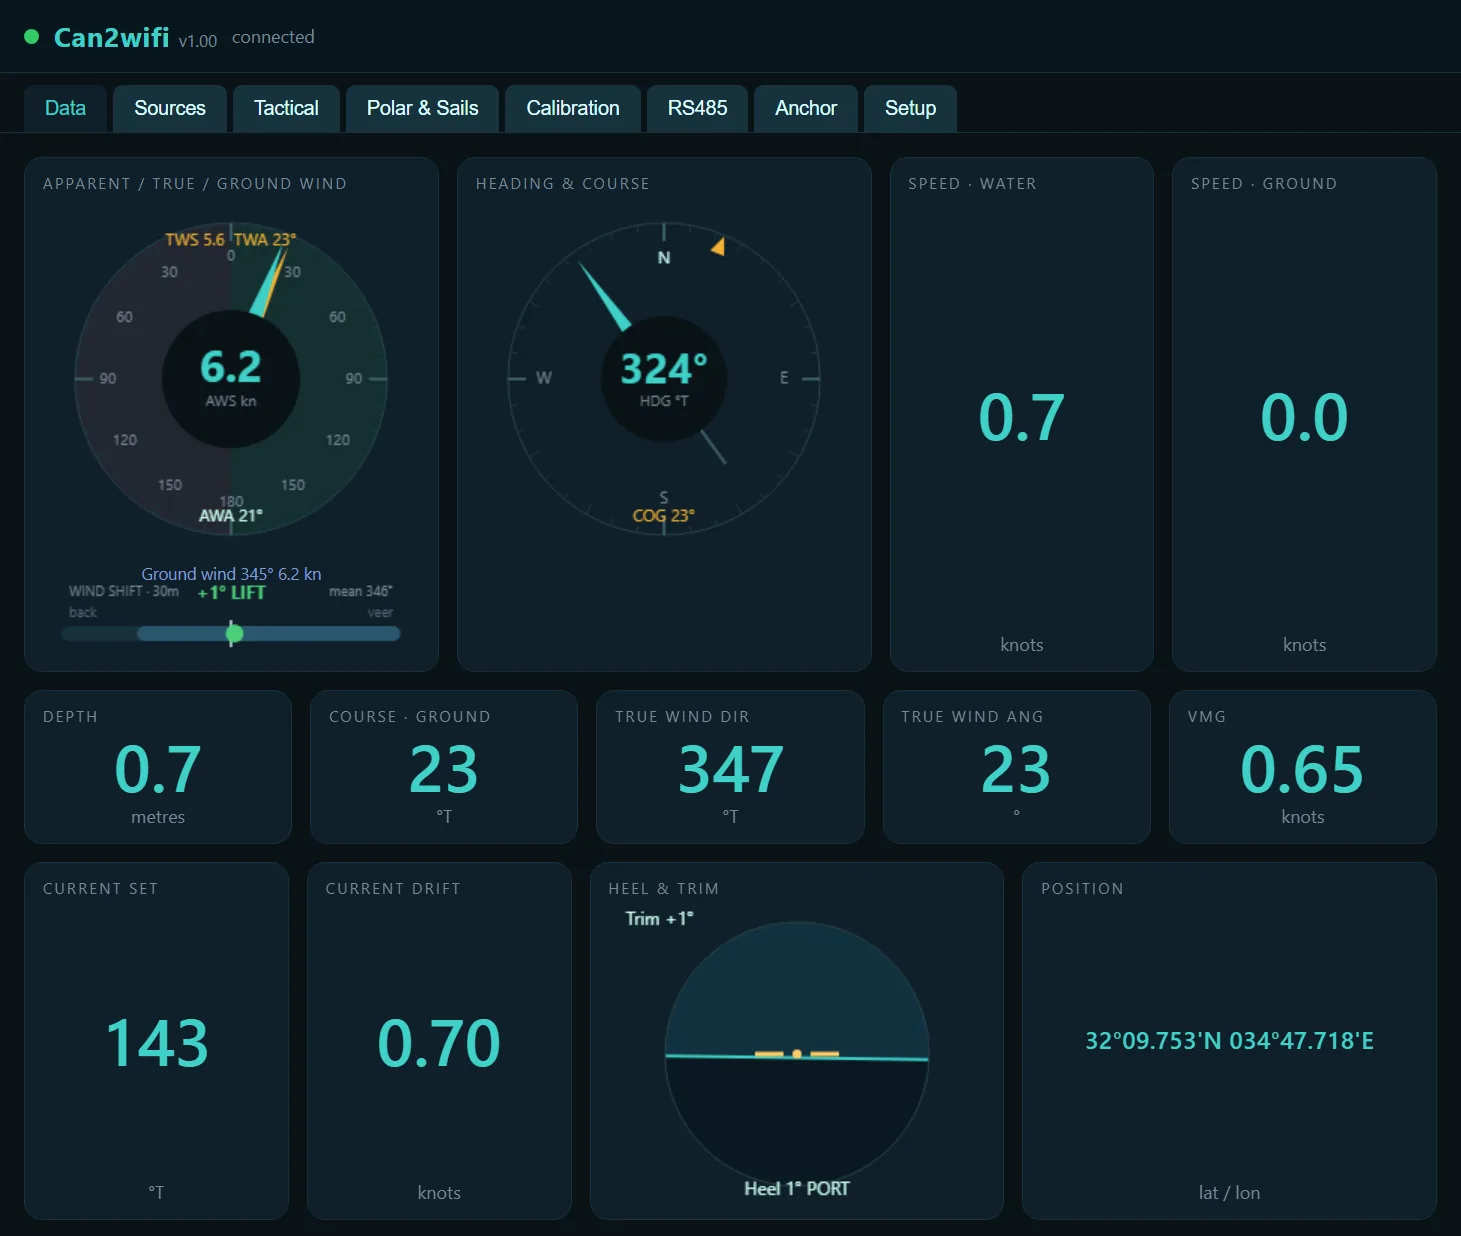Open the Anchor tab

click(806, 108)
